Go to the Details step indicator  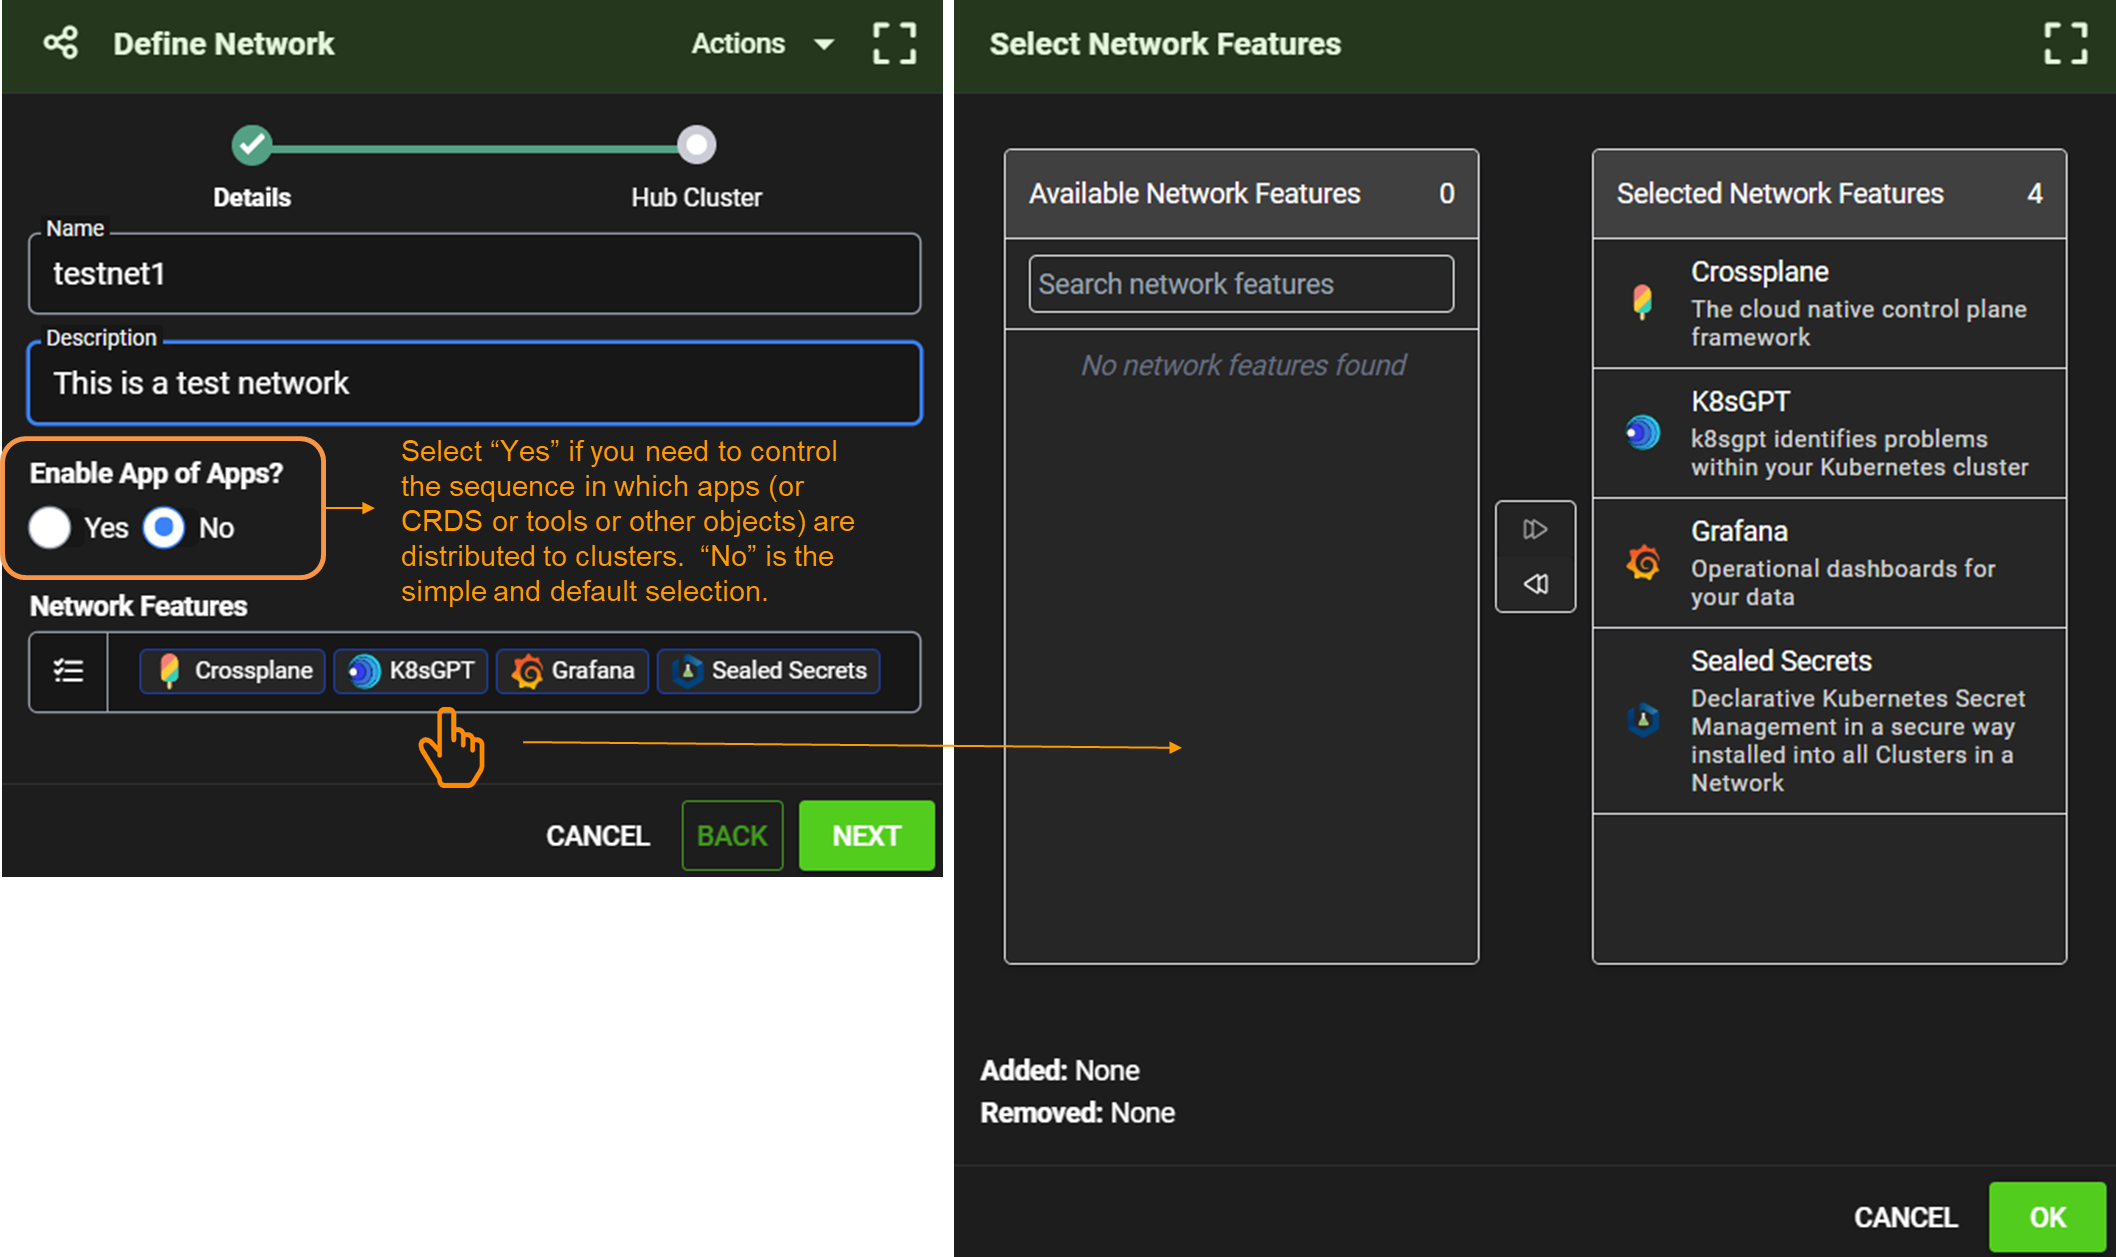coord(252,146)
